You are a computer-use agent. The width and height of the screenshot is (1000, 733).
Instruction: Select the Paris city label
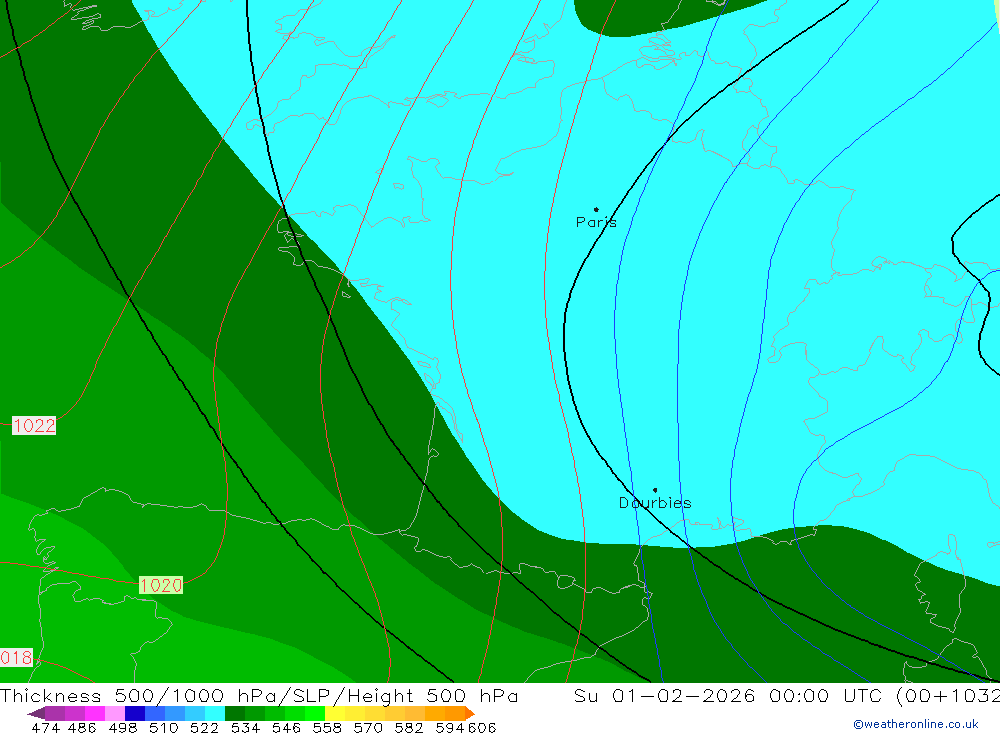pyautogui.click(x=596, y=222)
